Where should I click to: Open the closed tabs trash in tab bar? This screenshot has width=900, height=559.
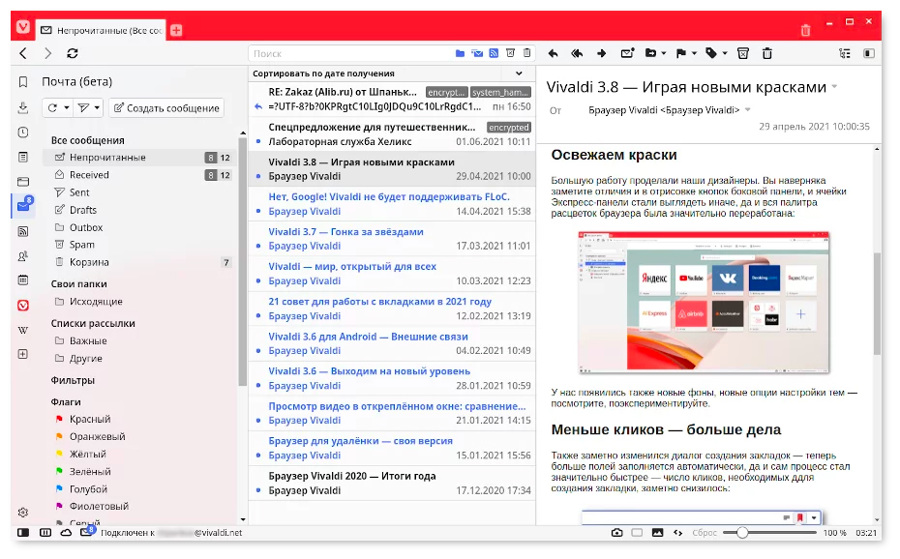pos(805,30)
